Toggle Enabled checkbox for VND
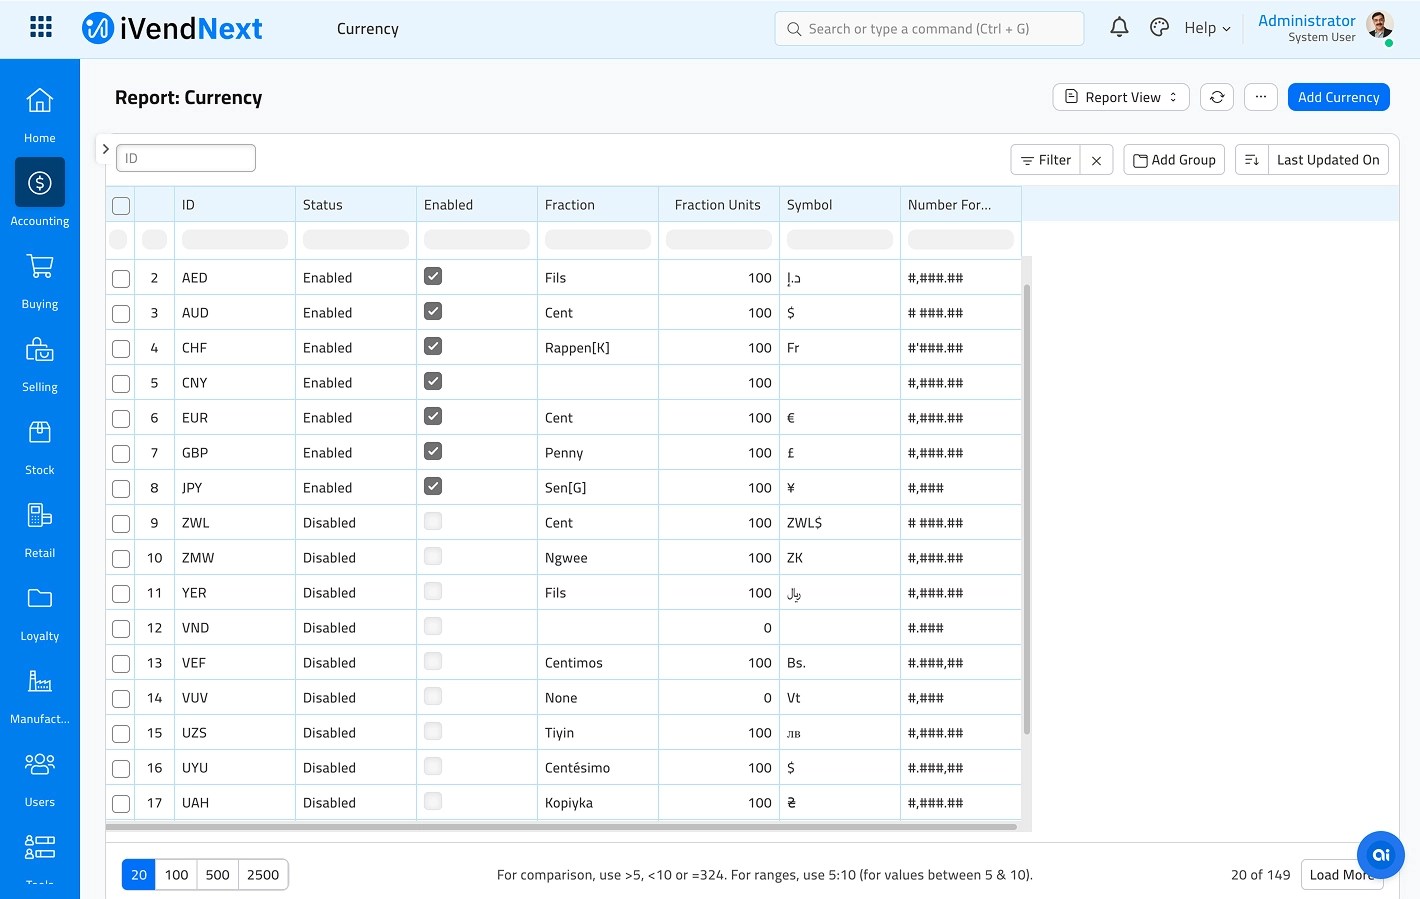The width and height of the screenshot is (1420, 899). [x=433, y=626]
